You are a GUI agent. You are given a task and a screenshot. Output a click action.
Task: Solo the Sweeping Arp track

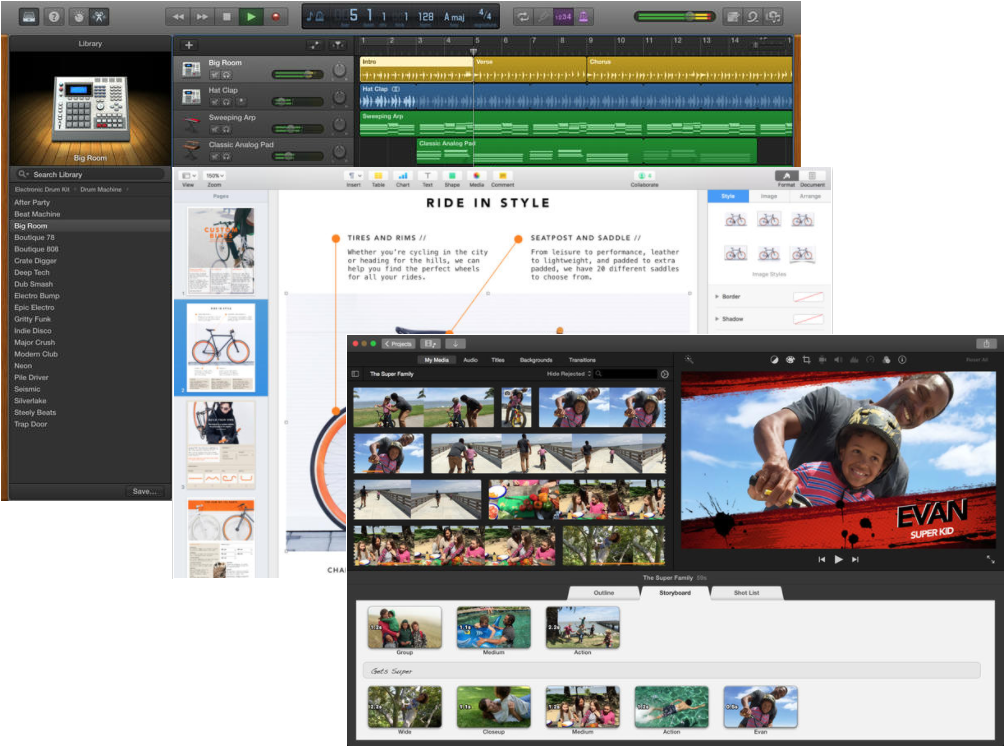pyautogui.click(x=224, y=127)
